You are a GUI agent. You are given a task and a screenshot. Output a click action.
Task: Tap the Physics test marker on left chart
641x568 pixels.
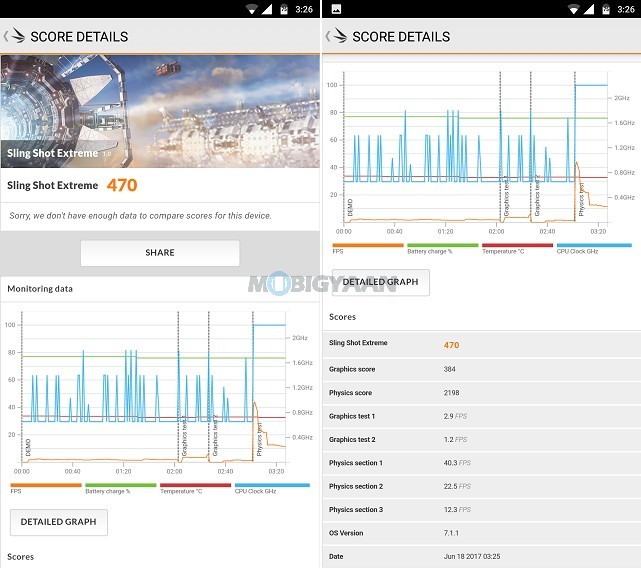pyautogui.click(x=259, y=440)
